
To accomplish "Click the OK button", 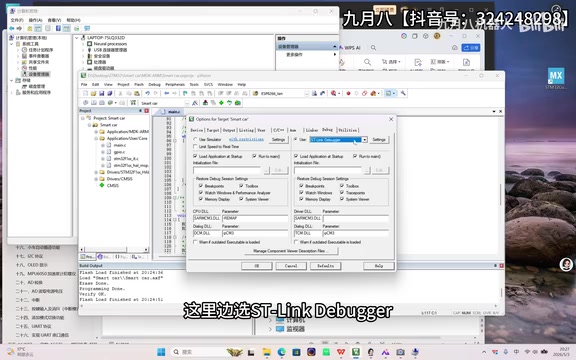I will coord(257,266).
